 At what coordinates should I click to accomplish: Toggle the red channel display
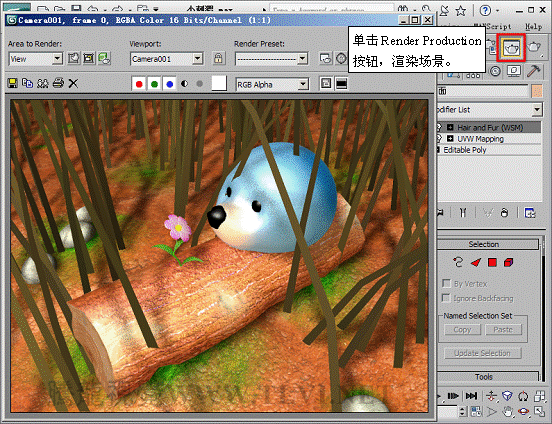139,84
